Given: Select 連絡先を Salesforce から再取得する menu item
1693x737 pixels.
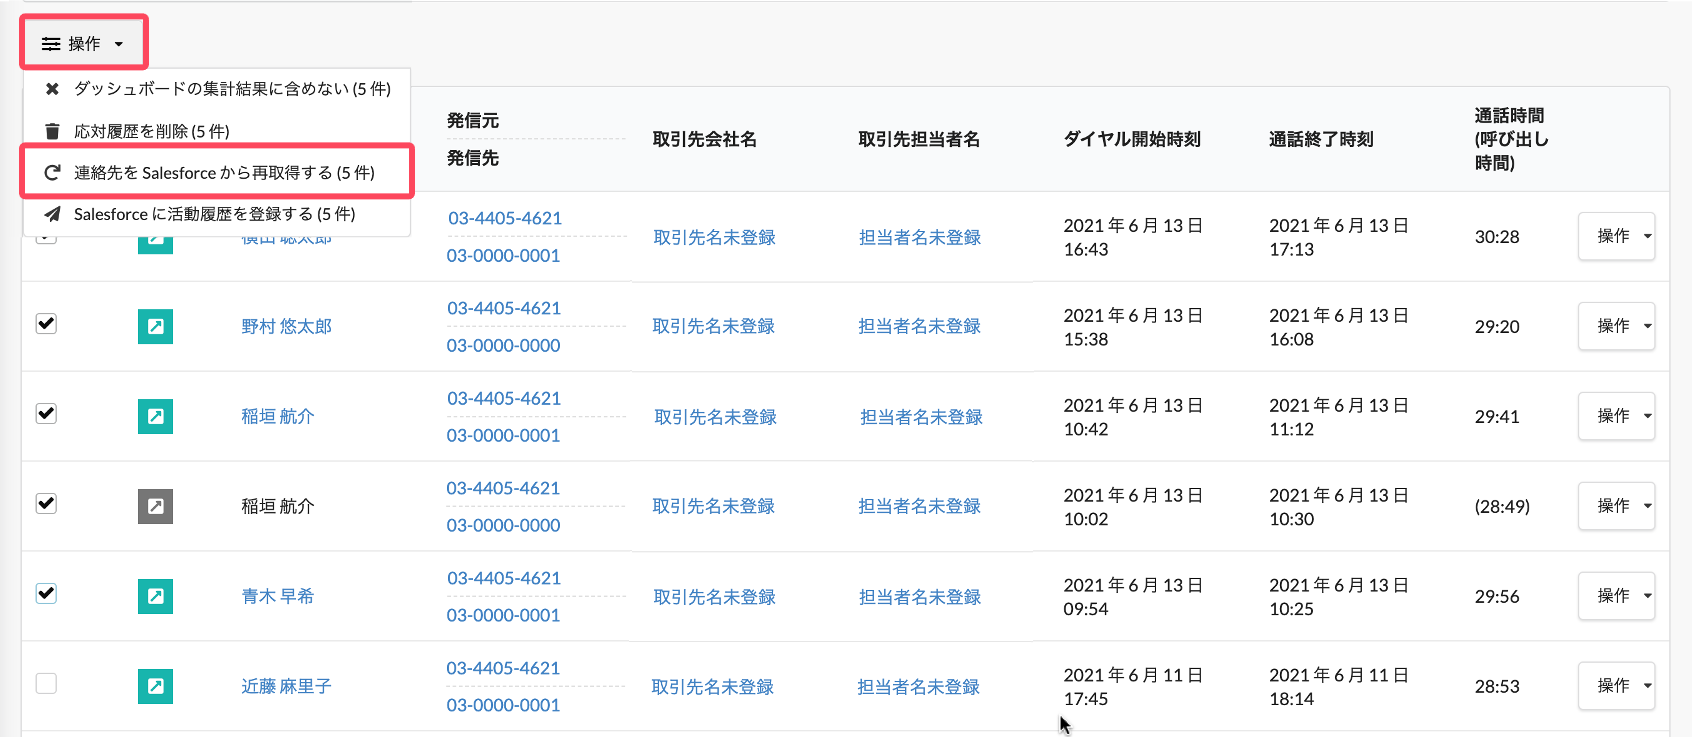Looking at the screenshot, I should [217, 172].
